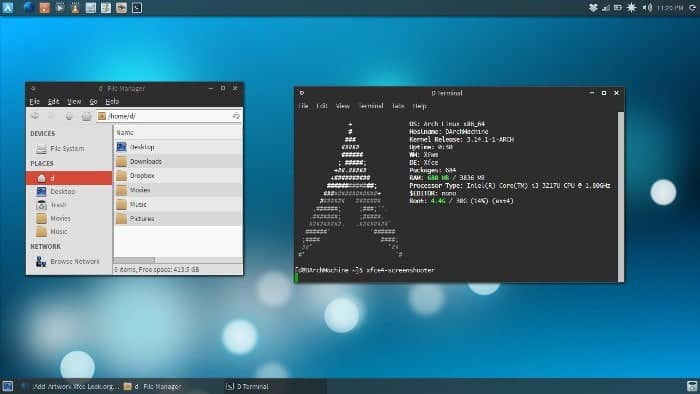Go back in File Manager
This screenshot has height=394, width=700.
[35, 116]
